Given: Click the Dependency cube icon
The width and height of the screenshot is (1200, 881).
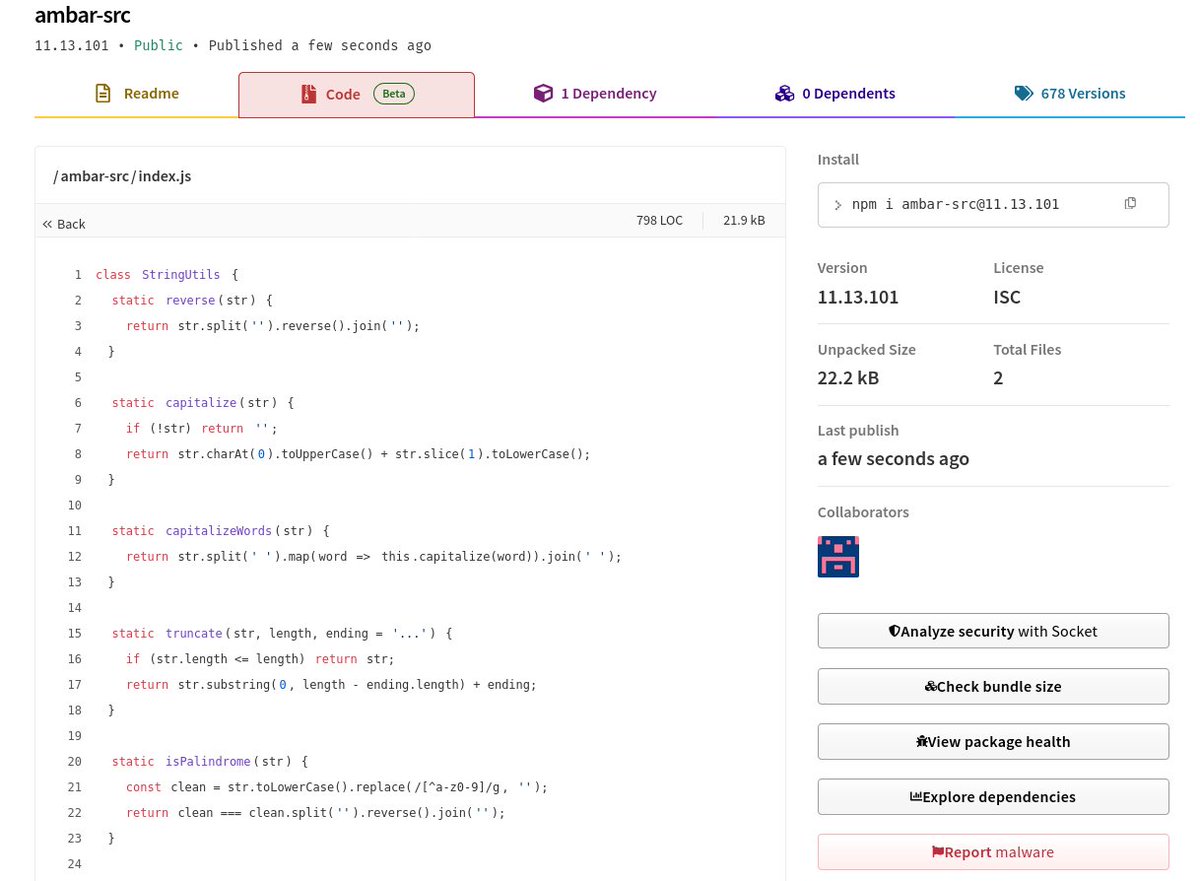Looking at the screenshot, I should tap(542, 94).
